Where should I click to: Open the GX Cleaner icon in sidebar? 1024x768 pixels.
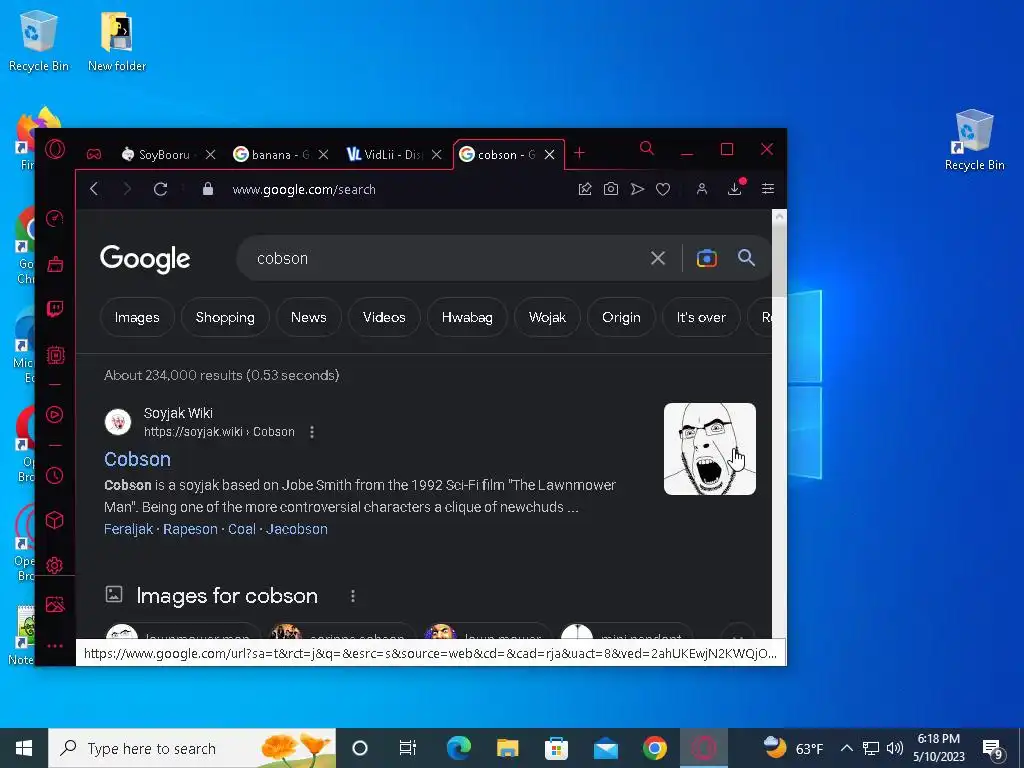coord(55,264)
